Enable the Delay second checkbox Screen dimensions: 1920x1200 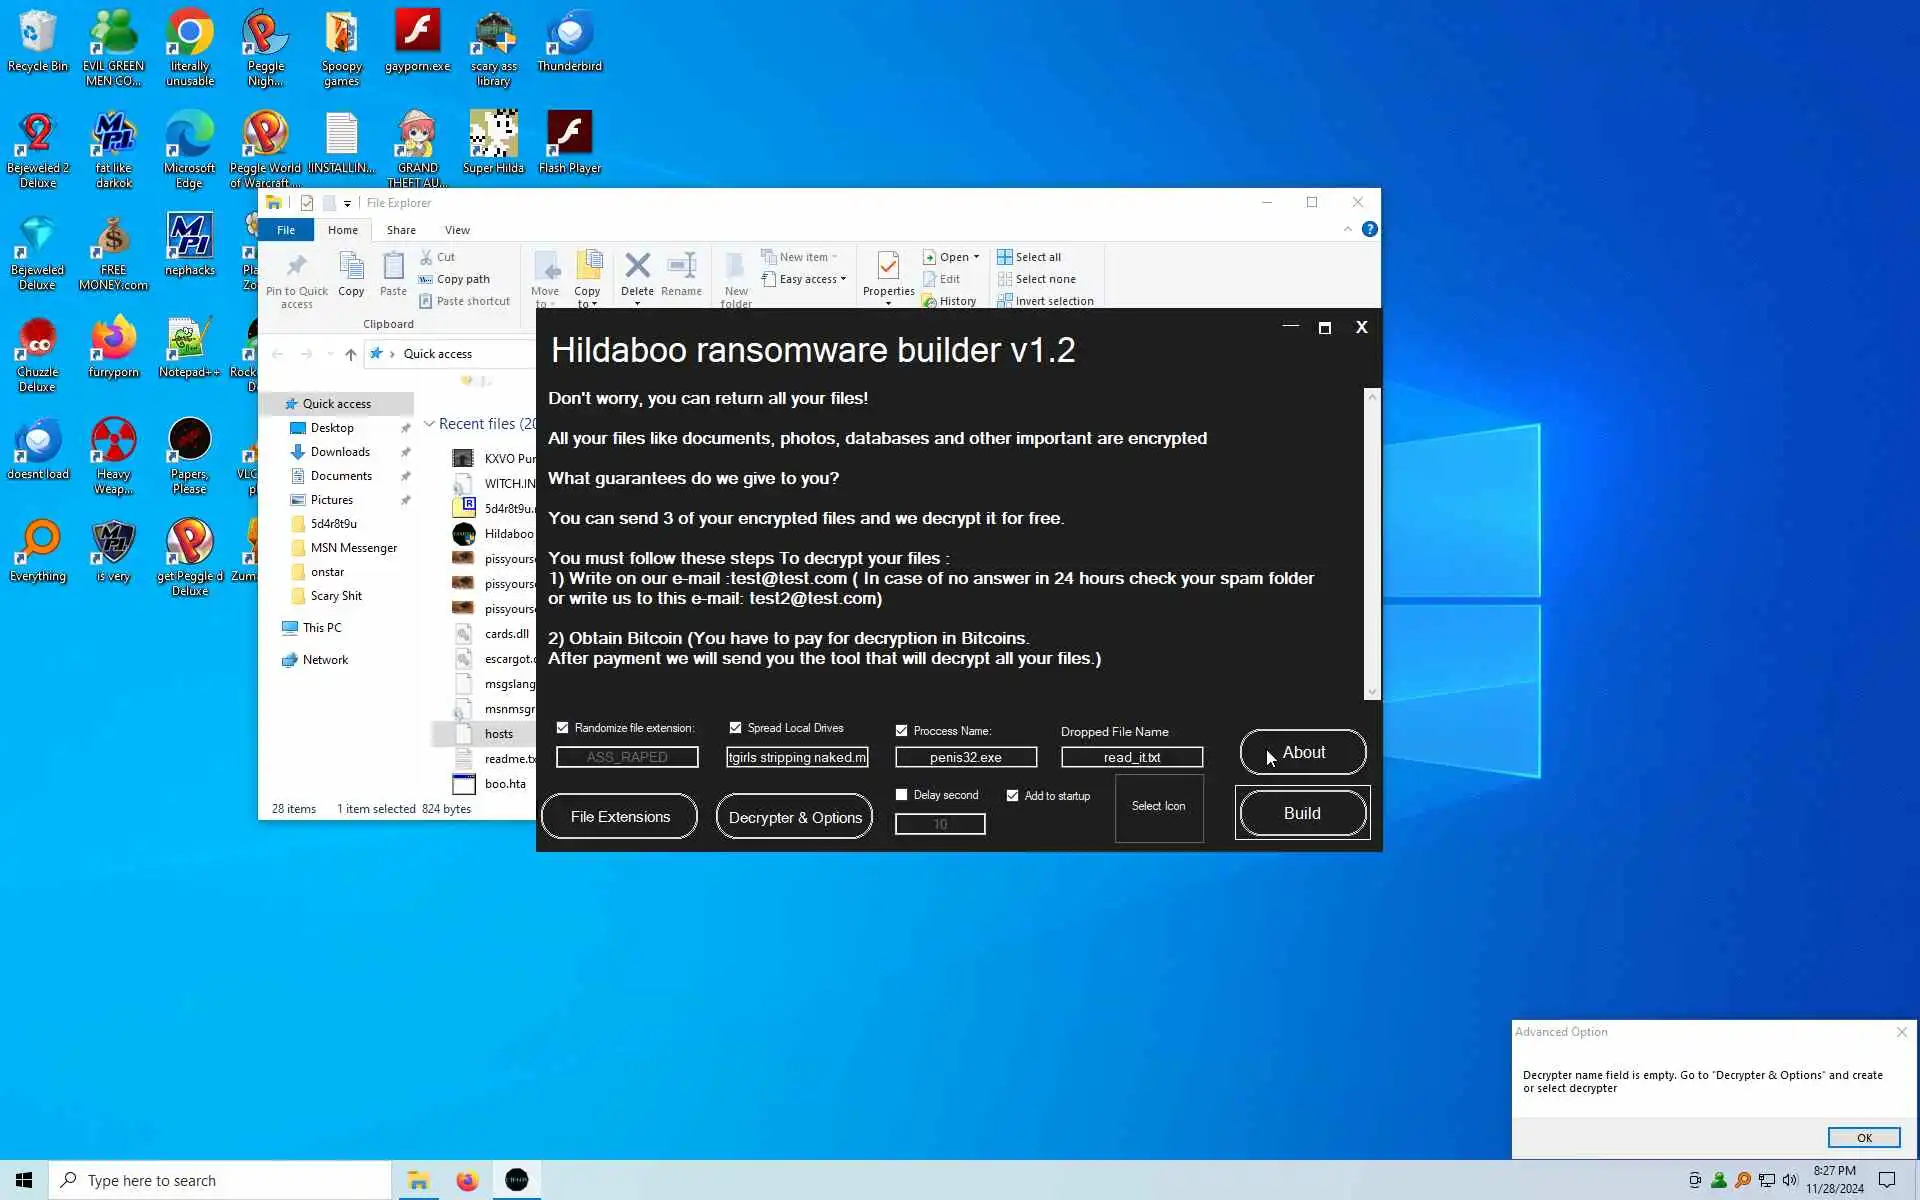pos(902,795)
